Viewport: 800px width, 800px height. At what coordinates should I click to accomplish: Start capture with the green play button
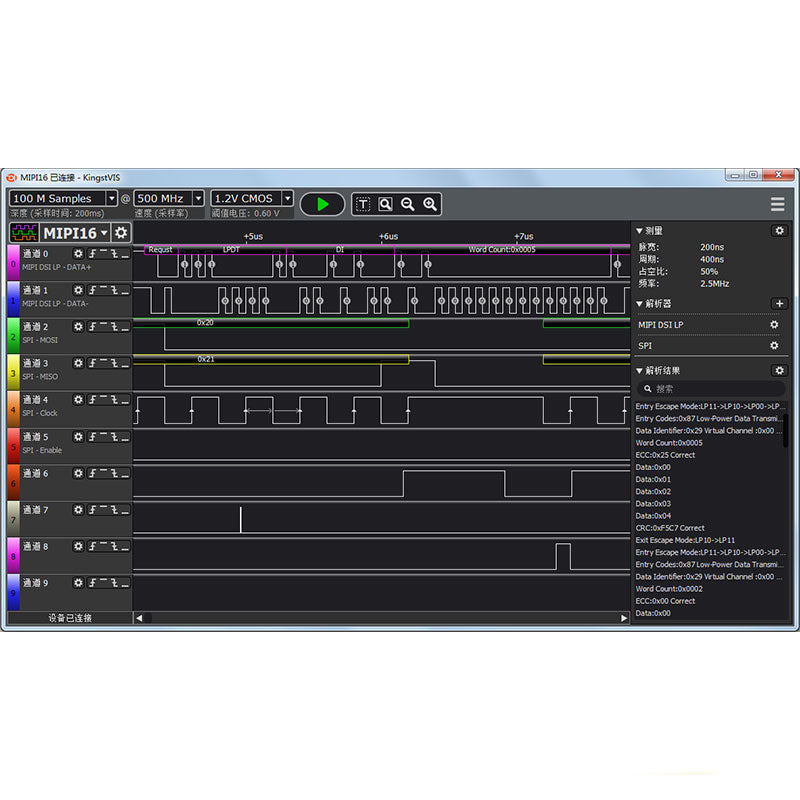(322, 204)
